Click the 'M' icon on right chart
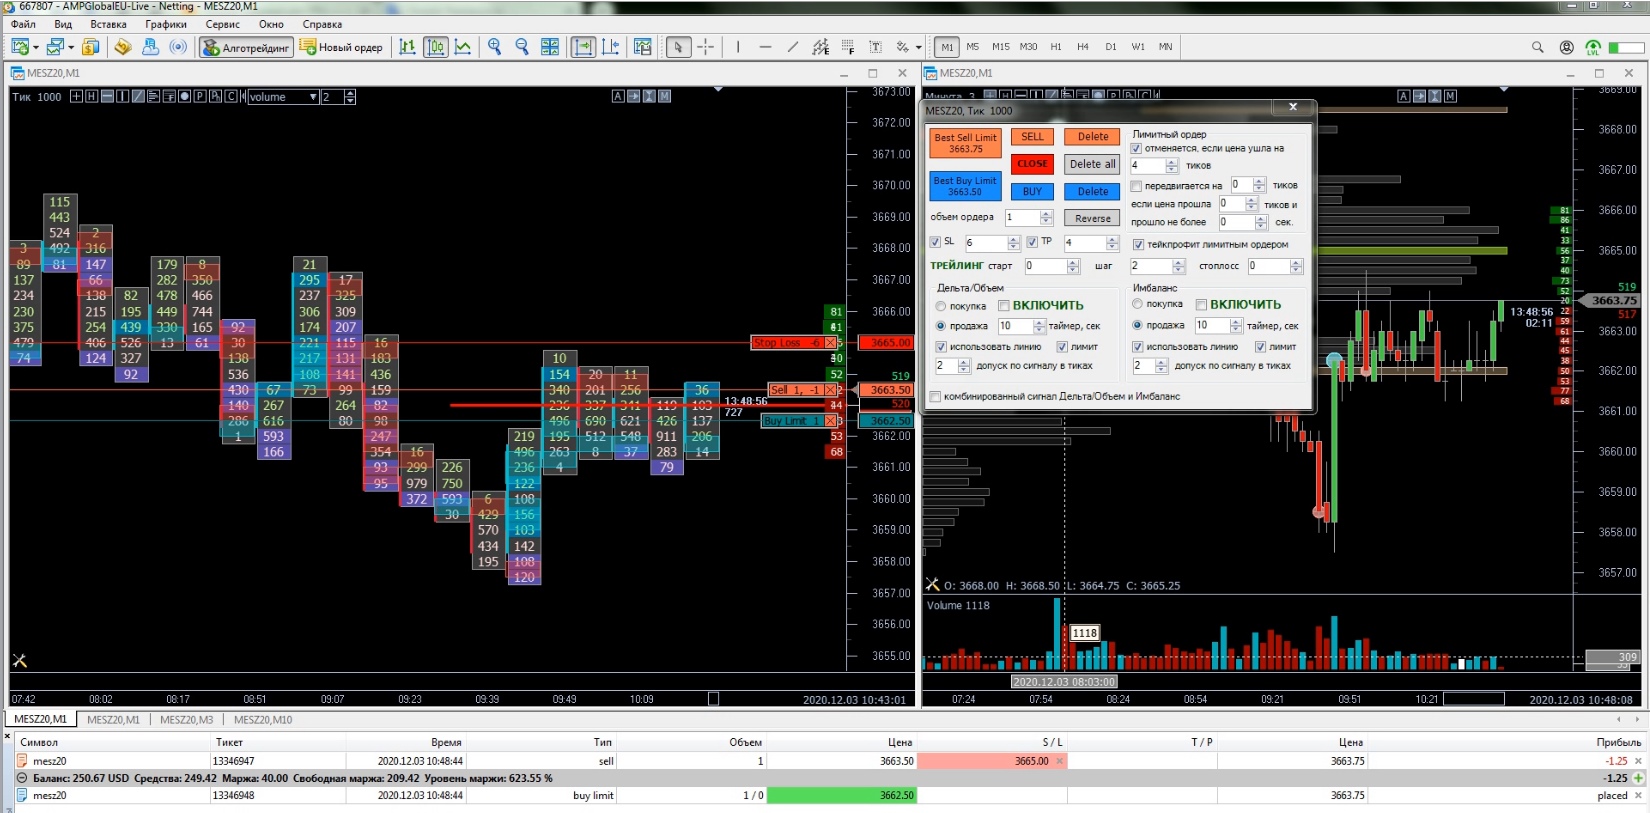The width and height of the screenshot is (1650, 813). (x=1450, y=96)
